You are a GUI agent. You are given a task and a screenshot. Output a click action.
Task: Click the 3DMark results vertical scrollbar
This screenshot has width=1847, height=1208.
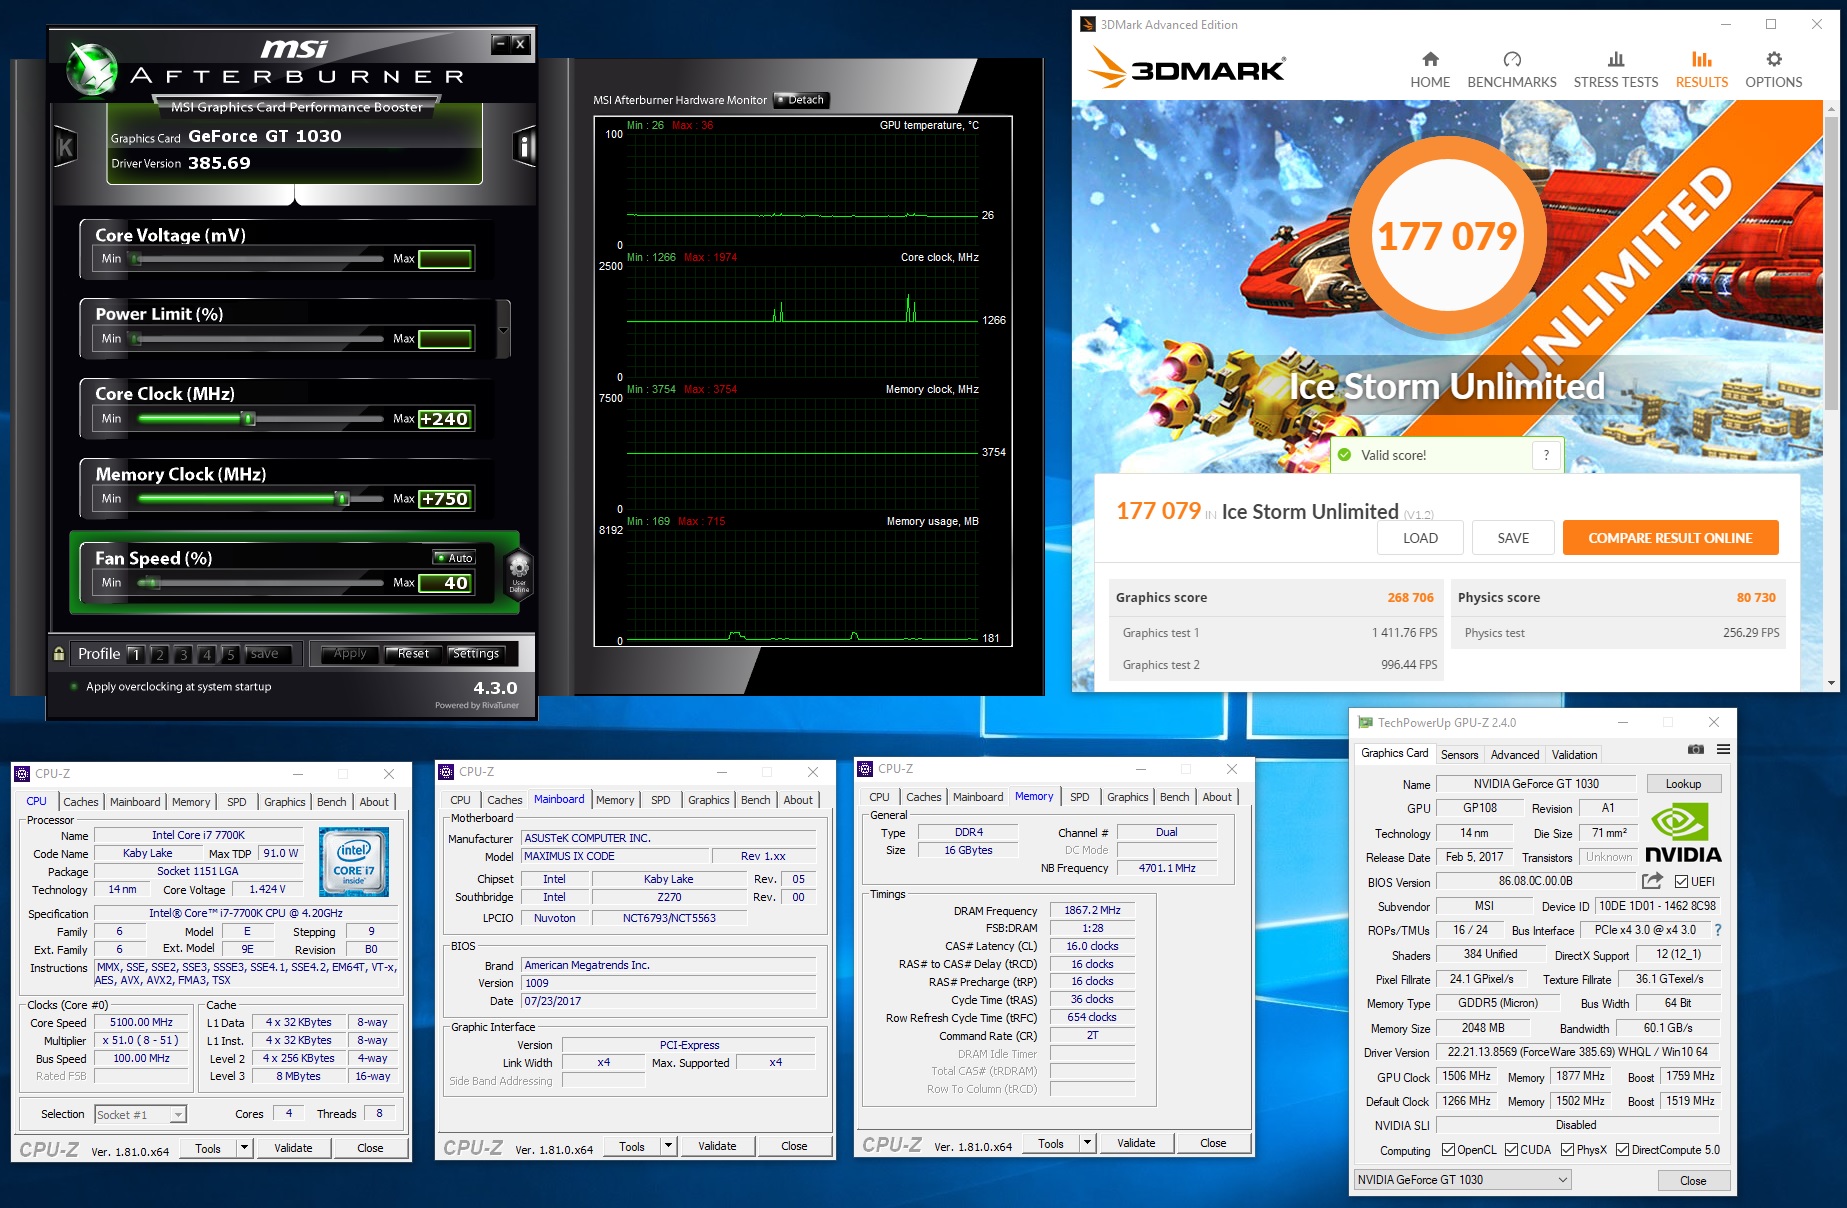point(1831,262)
